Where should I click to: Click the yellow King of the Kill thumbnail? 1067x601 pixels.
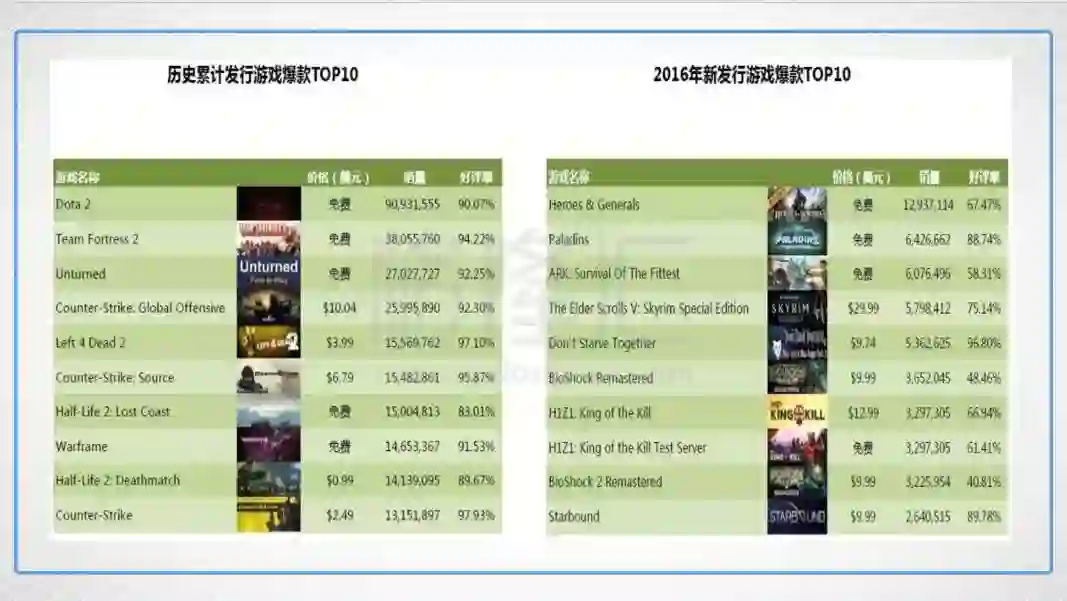(797, 412)
